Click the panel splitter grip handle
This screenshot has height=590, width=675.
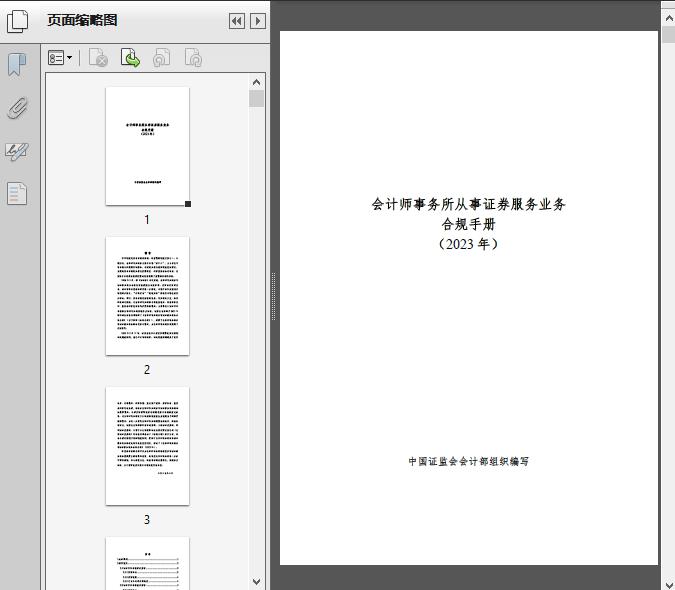coord(273,297)
